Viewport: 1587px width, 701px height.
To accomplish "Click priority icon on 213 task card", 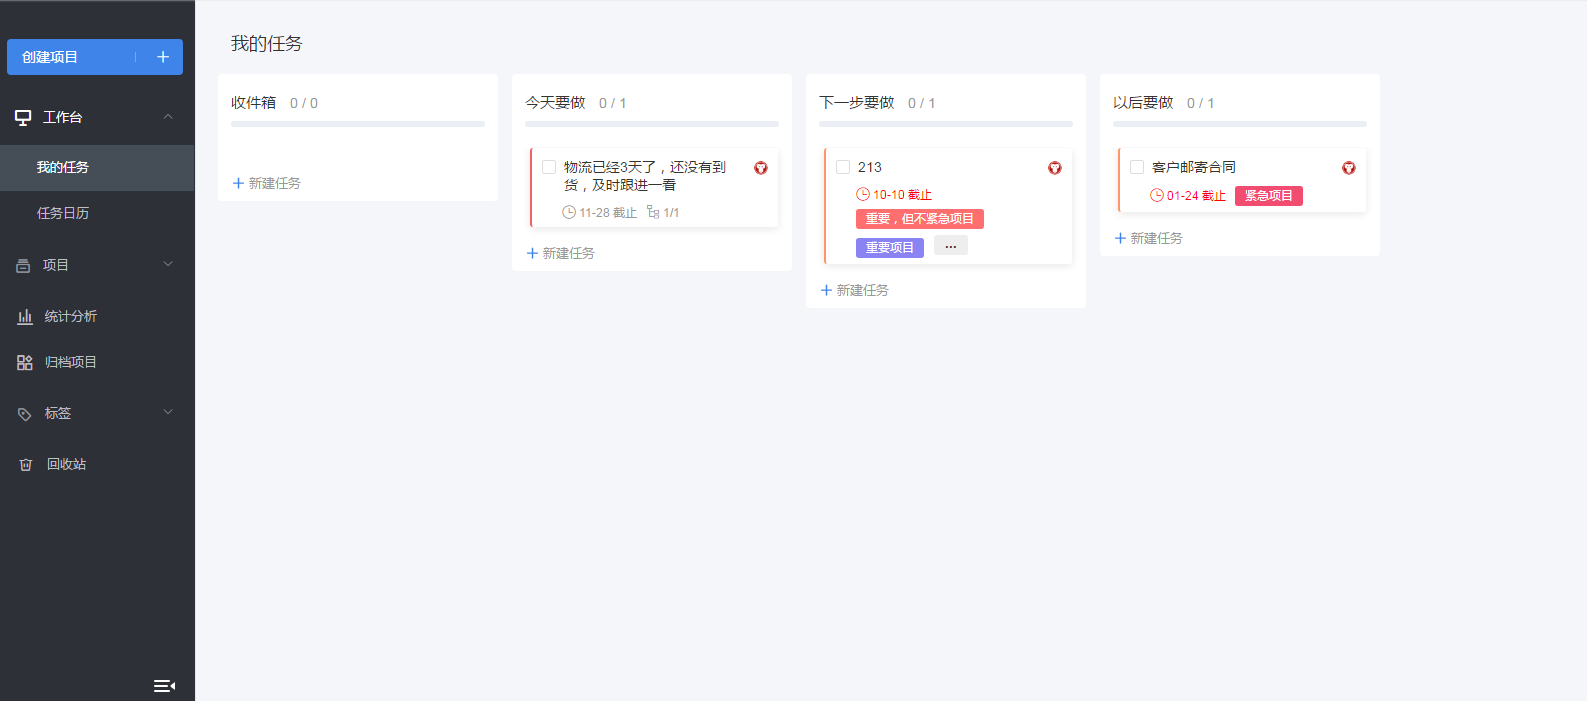I will click(1054, 168).
